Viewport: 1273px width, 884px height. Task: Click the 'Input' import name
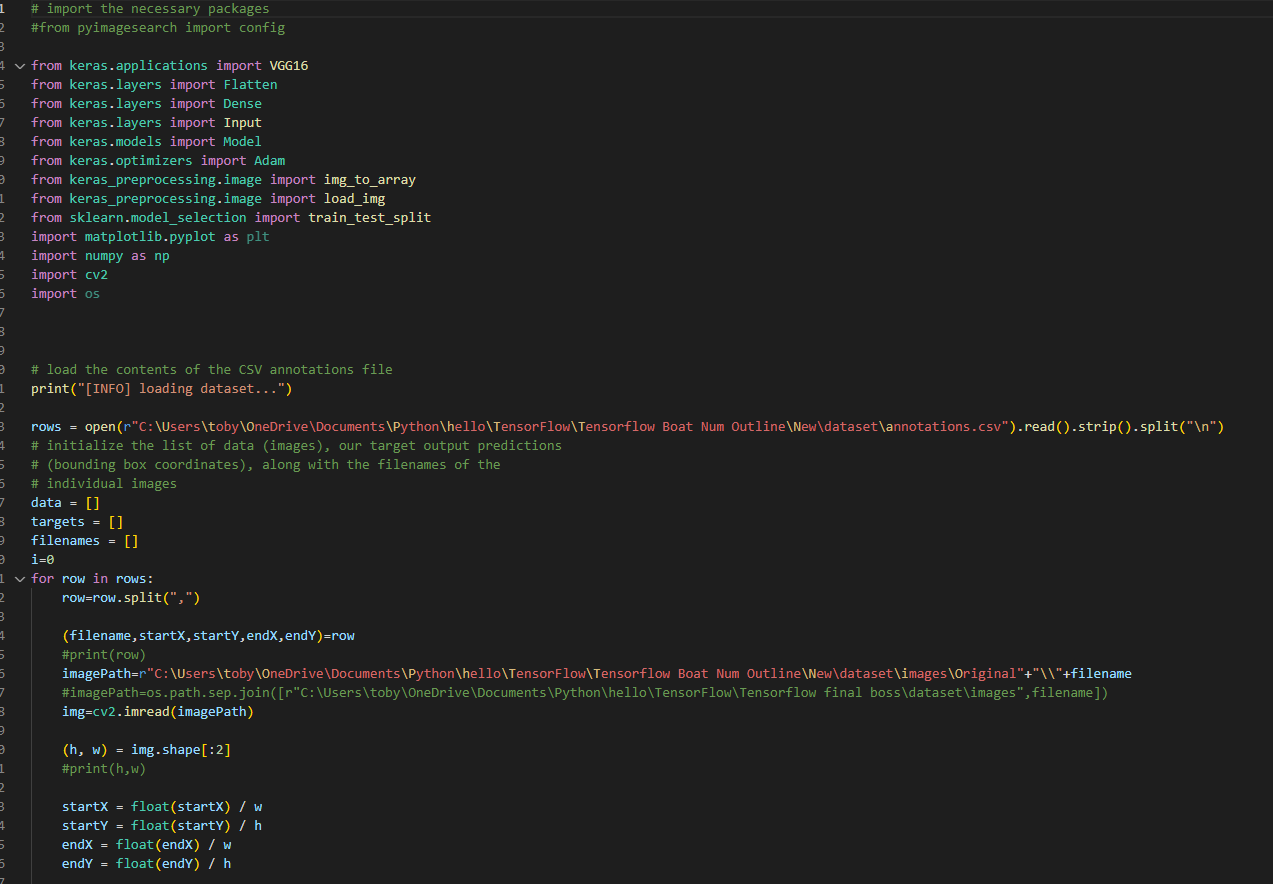242,123
